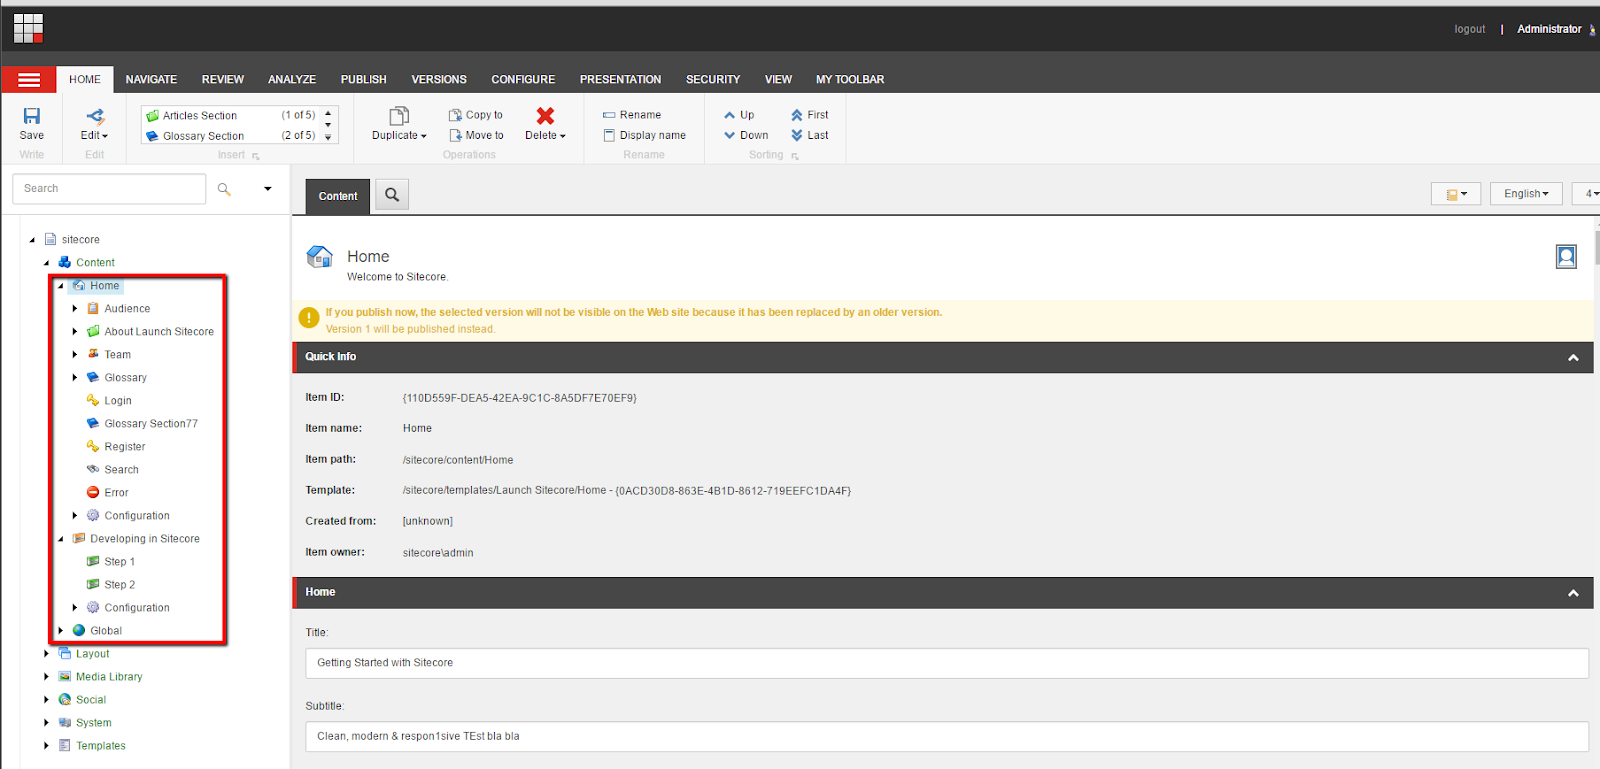This screenshot has height=769, width=1600.
Task: Open the VERSIONS ribbon tab
Action: tap(439, 80)
